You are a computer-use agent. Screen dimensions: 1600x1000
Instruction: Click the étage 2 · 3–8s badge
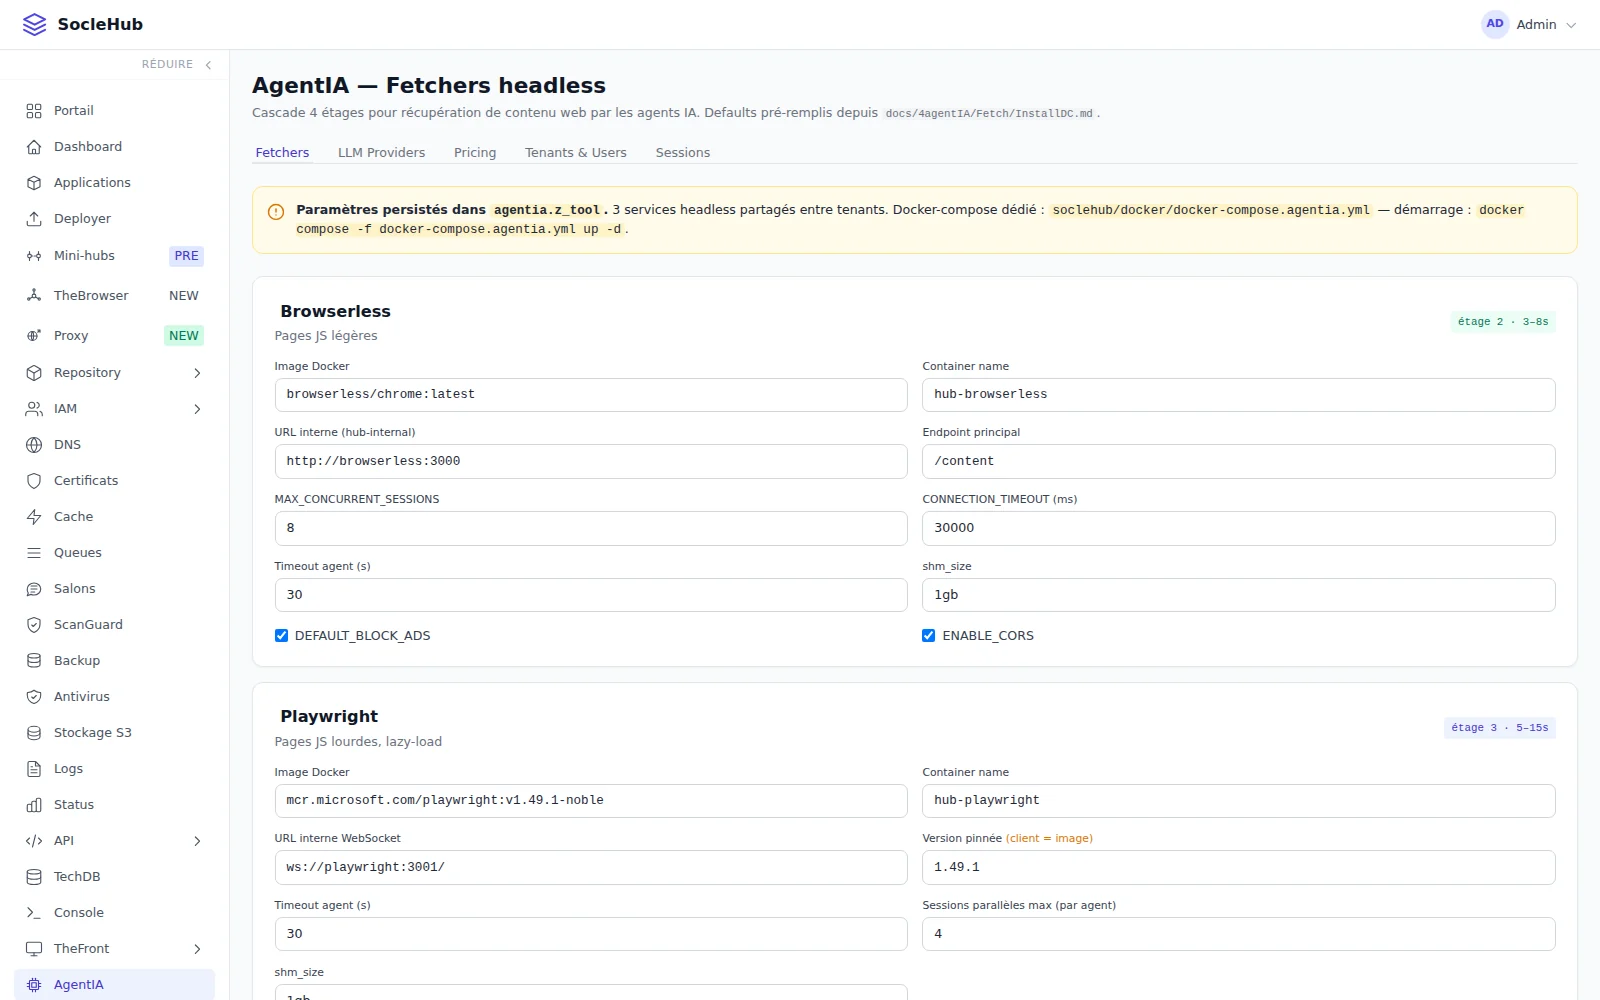point(1503,322)
